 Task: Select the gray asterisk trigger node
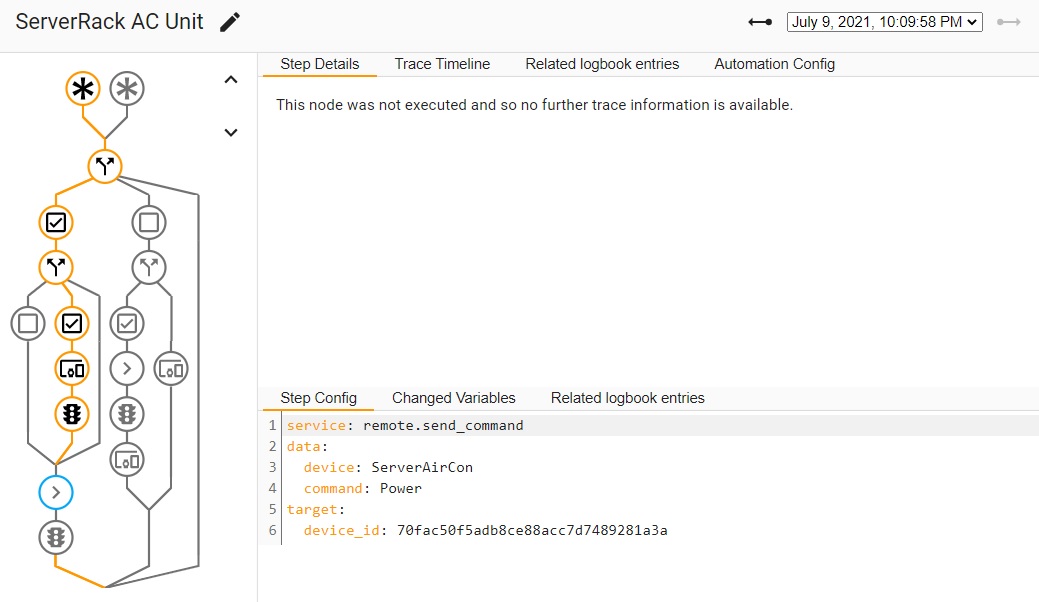pyautogui.click(x=127, y=89)
